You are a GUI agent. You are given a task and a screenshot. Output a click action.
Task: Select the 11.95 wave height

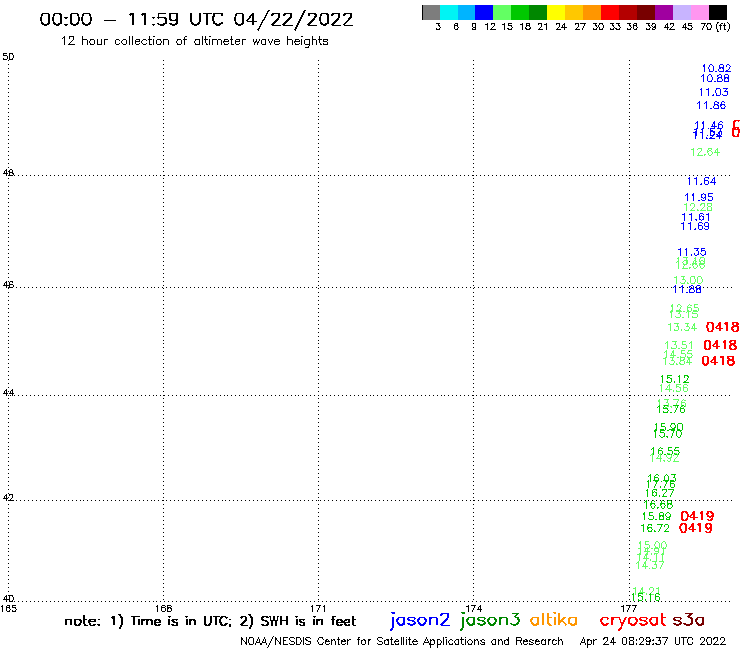click(699, 197)
